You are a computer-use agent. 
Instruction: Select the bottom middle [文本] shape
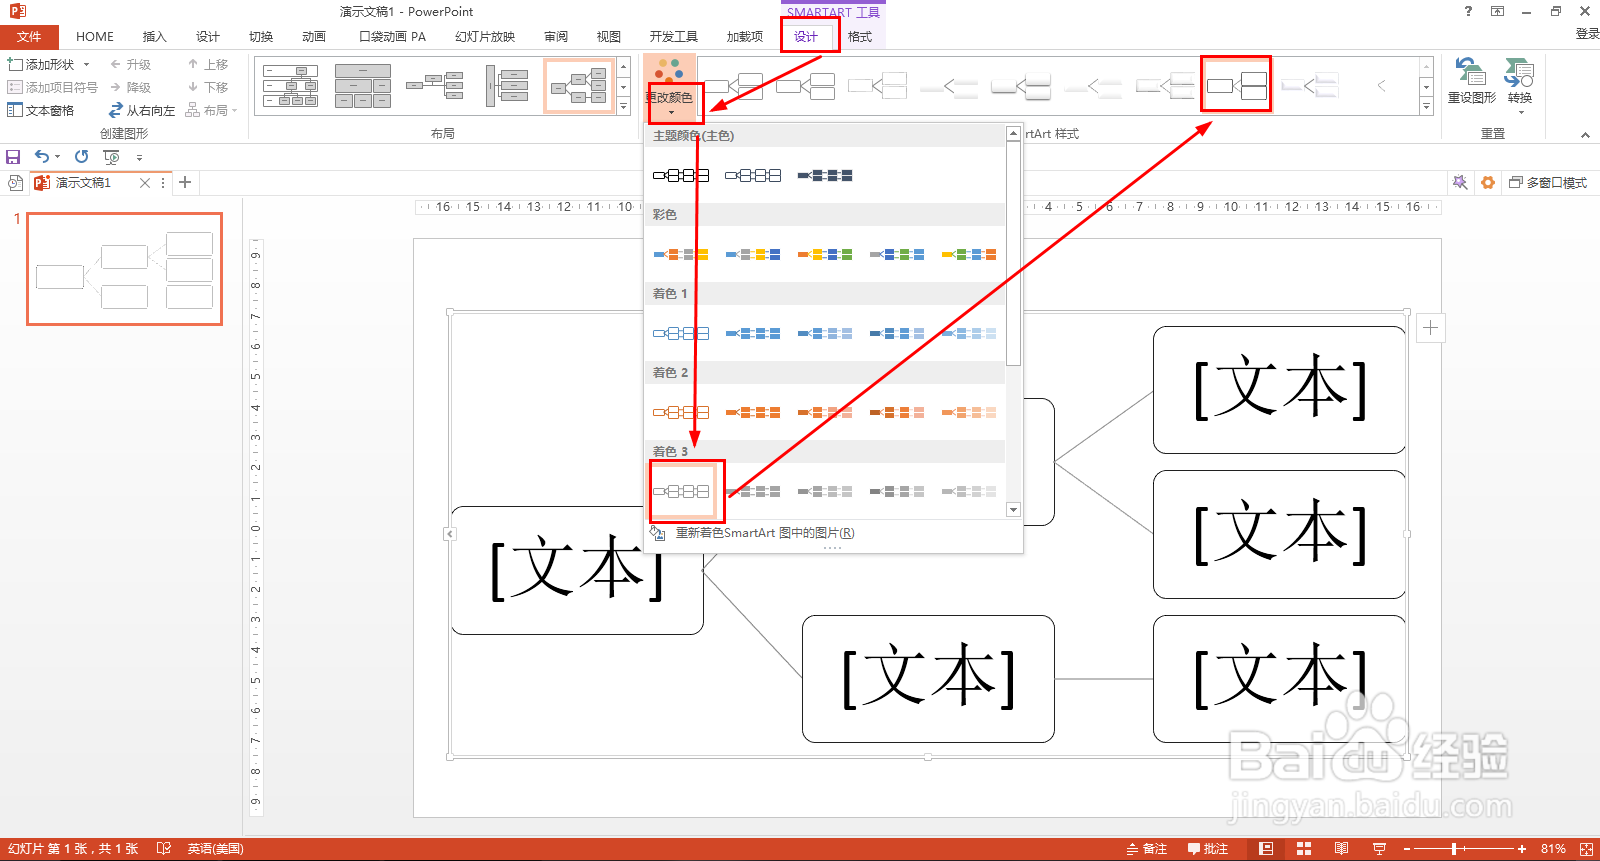coord(928,679)
